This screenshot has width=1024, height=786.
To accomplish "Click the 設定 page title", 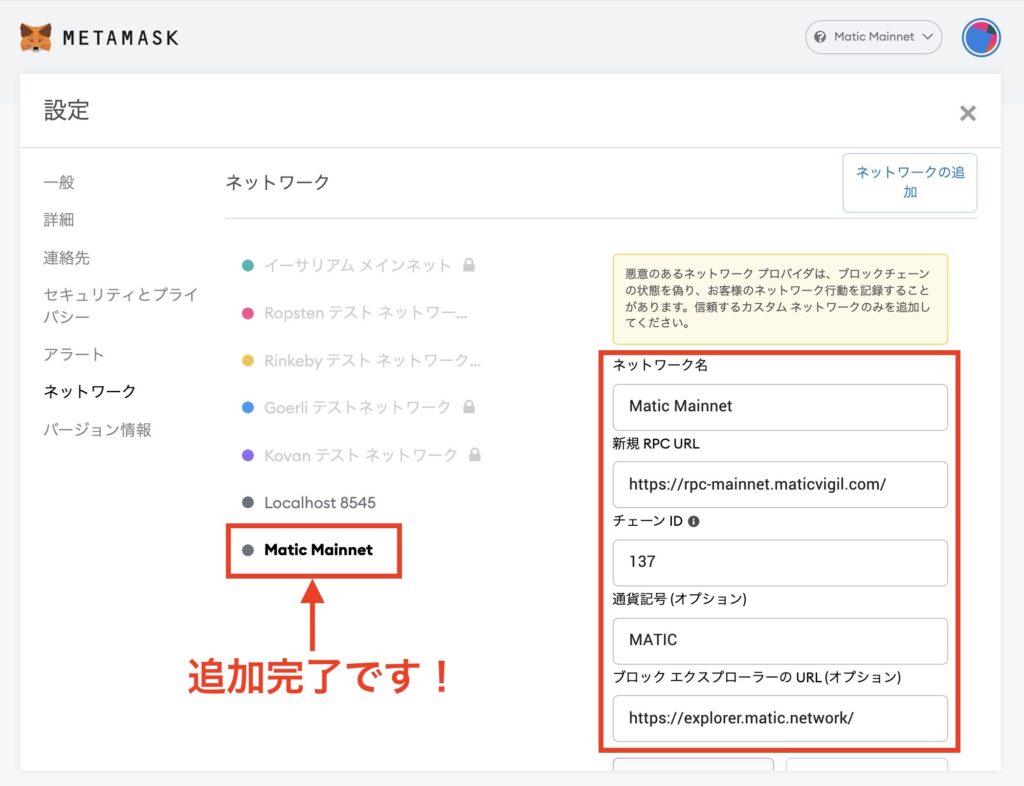I will [67, 110].
